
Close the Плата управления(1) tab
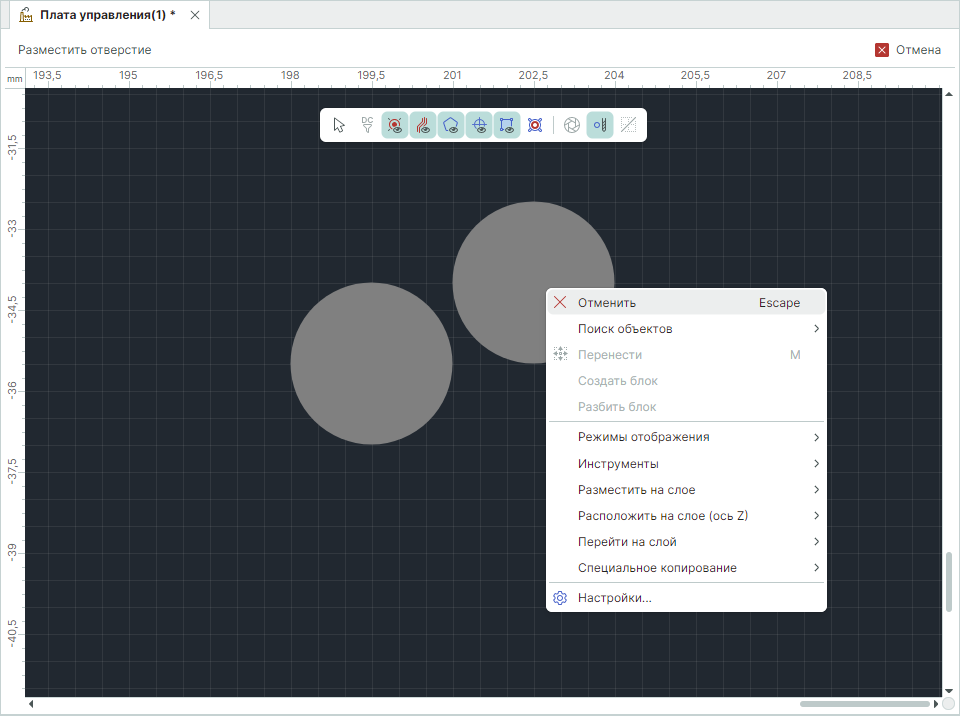pos(195,15)
